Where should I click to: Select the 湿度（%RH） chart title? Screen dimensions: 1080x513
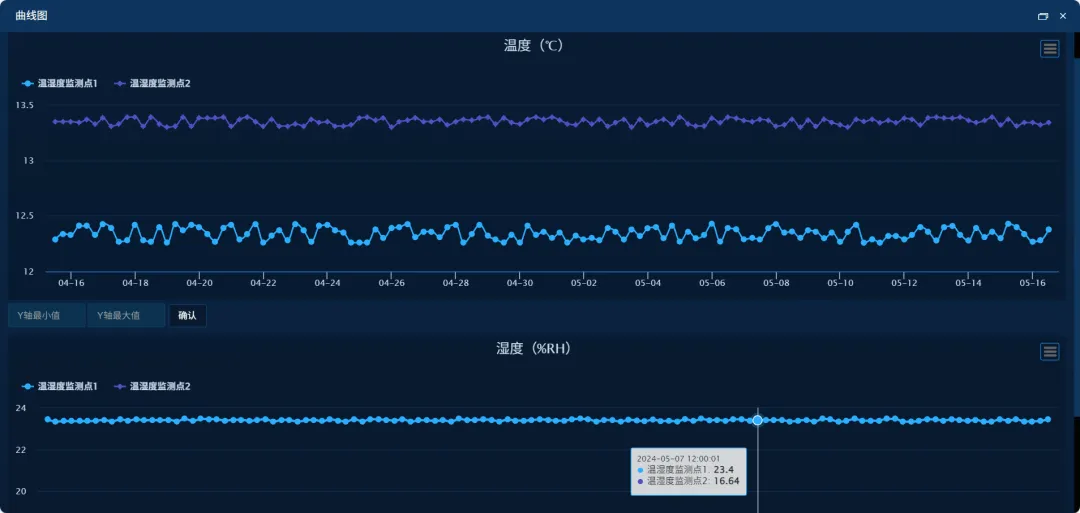pyautogui.click(x=534, y=349)
